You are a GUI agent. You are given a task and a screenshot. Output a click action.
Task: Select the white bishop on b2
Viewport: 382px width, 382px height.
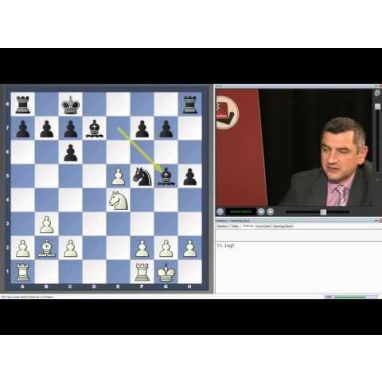tap(47, 248)
